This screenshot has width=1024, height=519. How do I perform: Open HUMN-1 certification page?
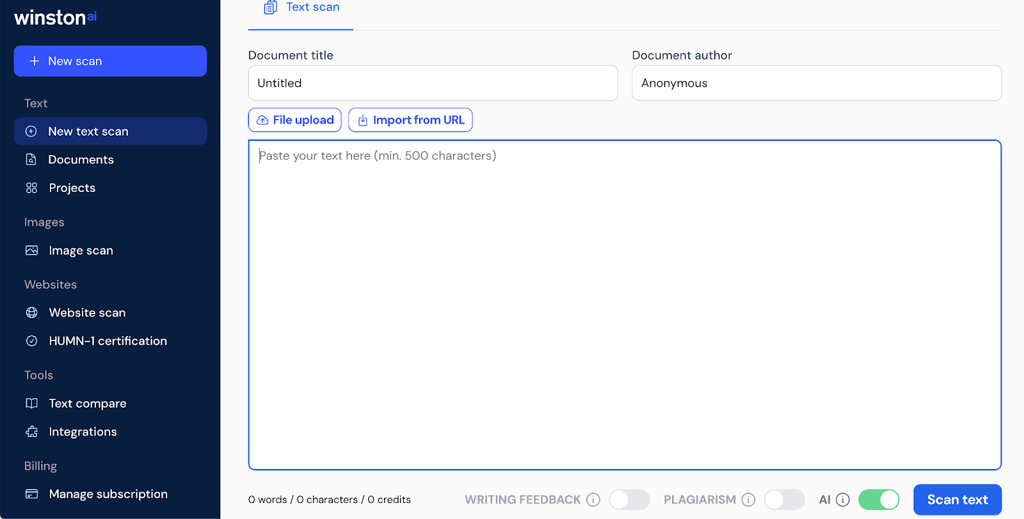coord(110,341)
